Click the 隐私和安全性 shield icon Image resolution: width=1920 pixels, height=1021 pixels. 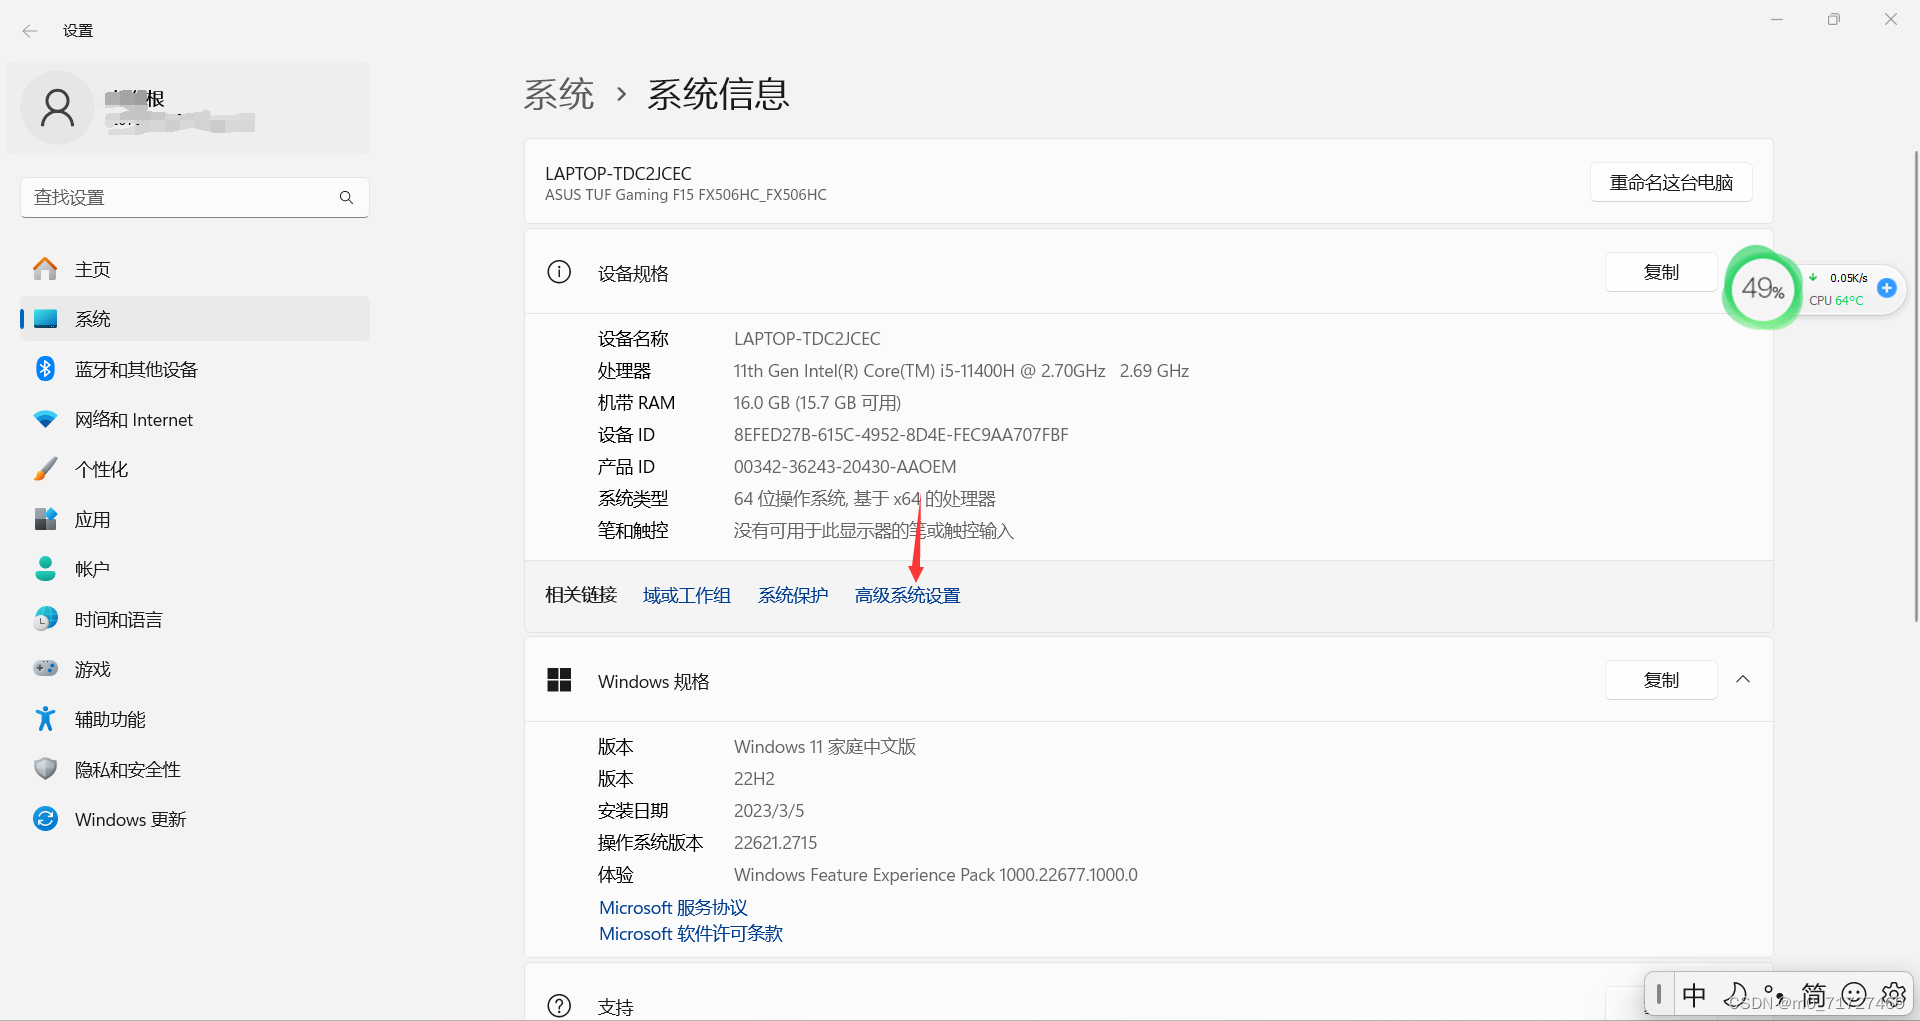(x=45, y=769)
